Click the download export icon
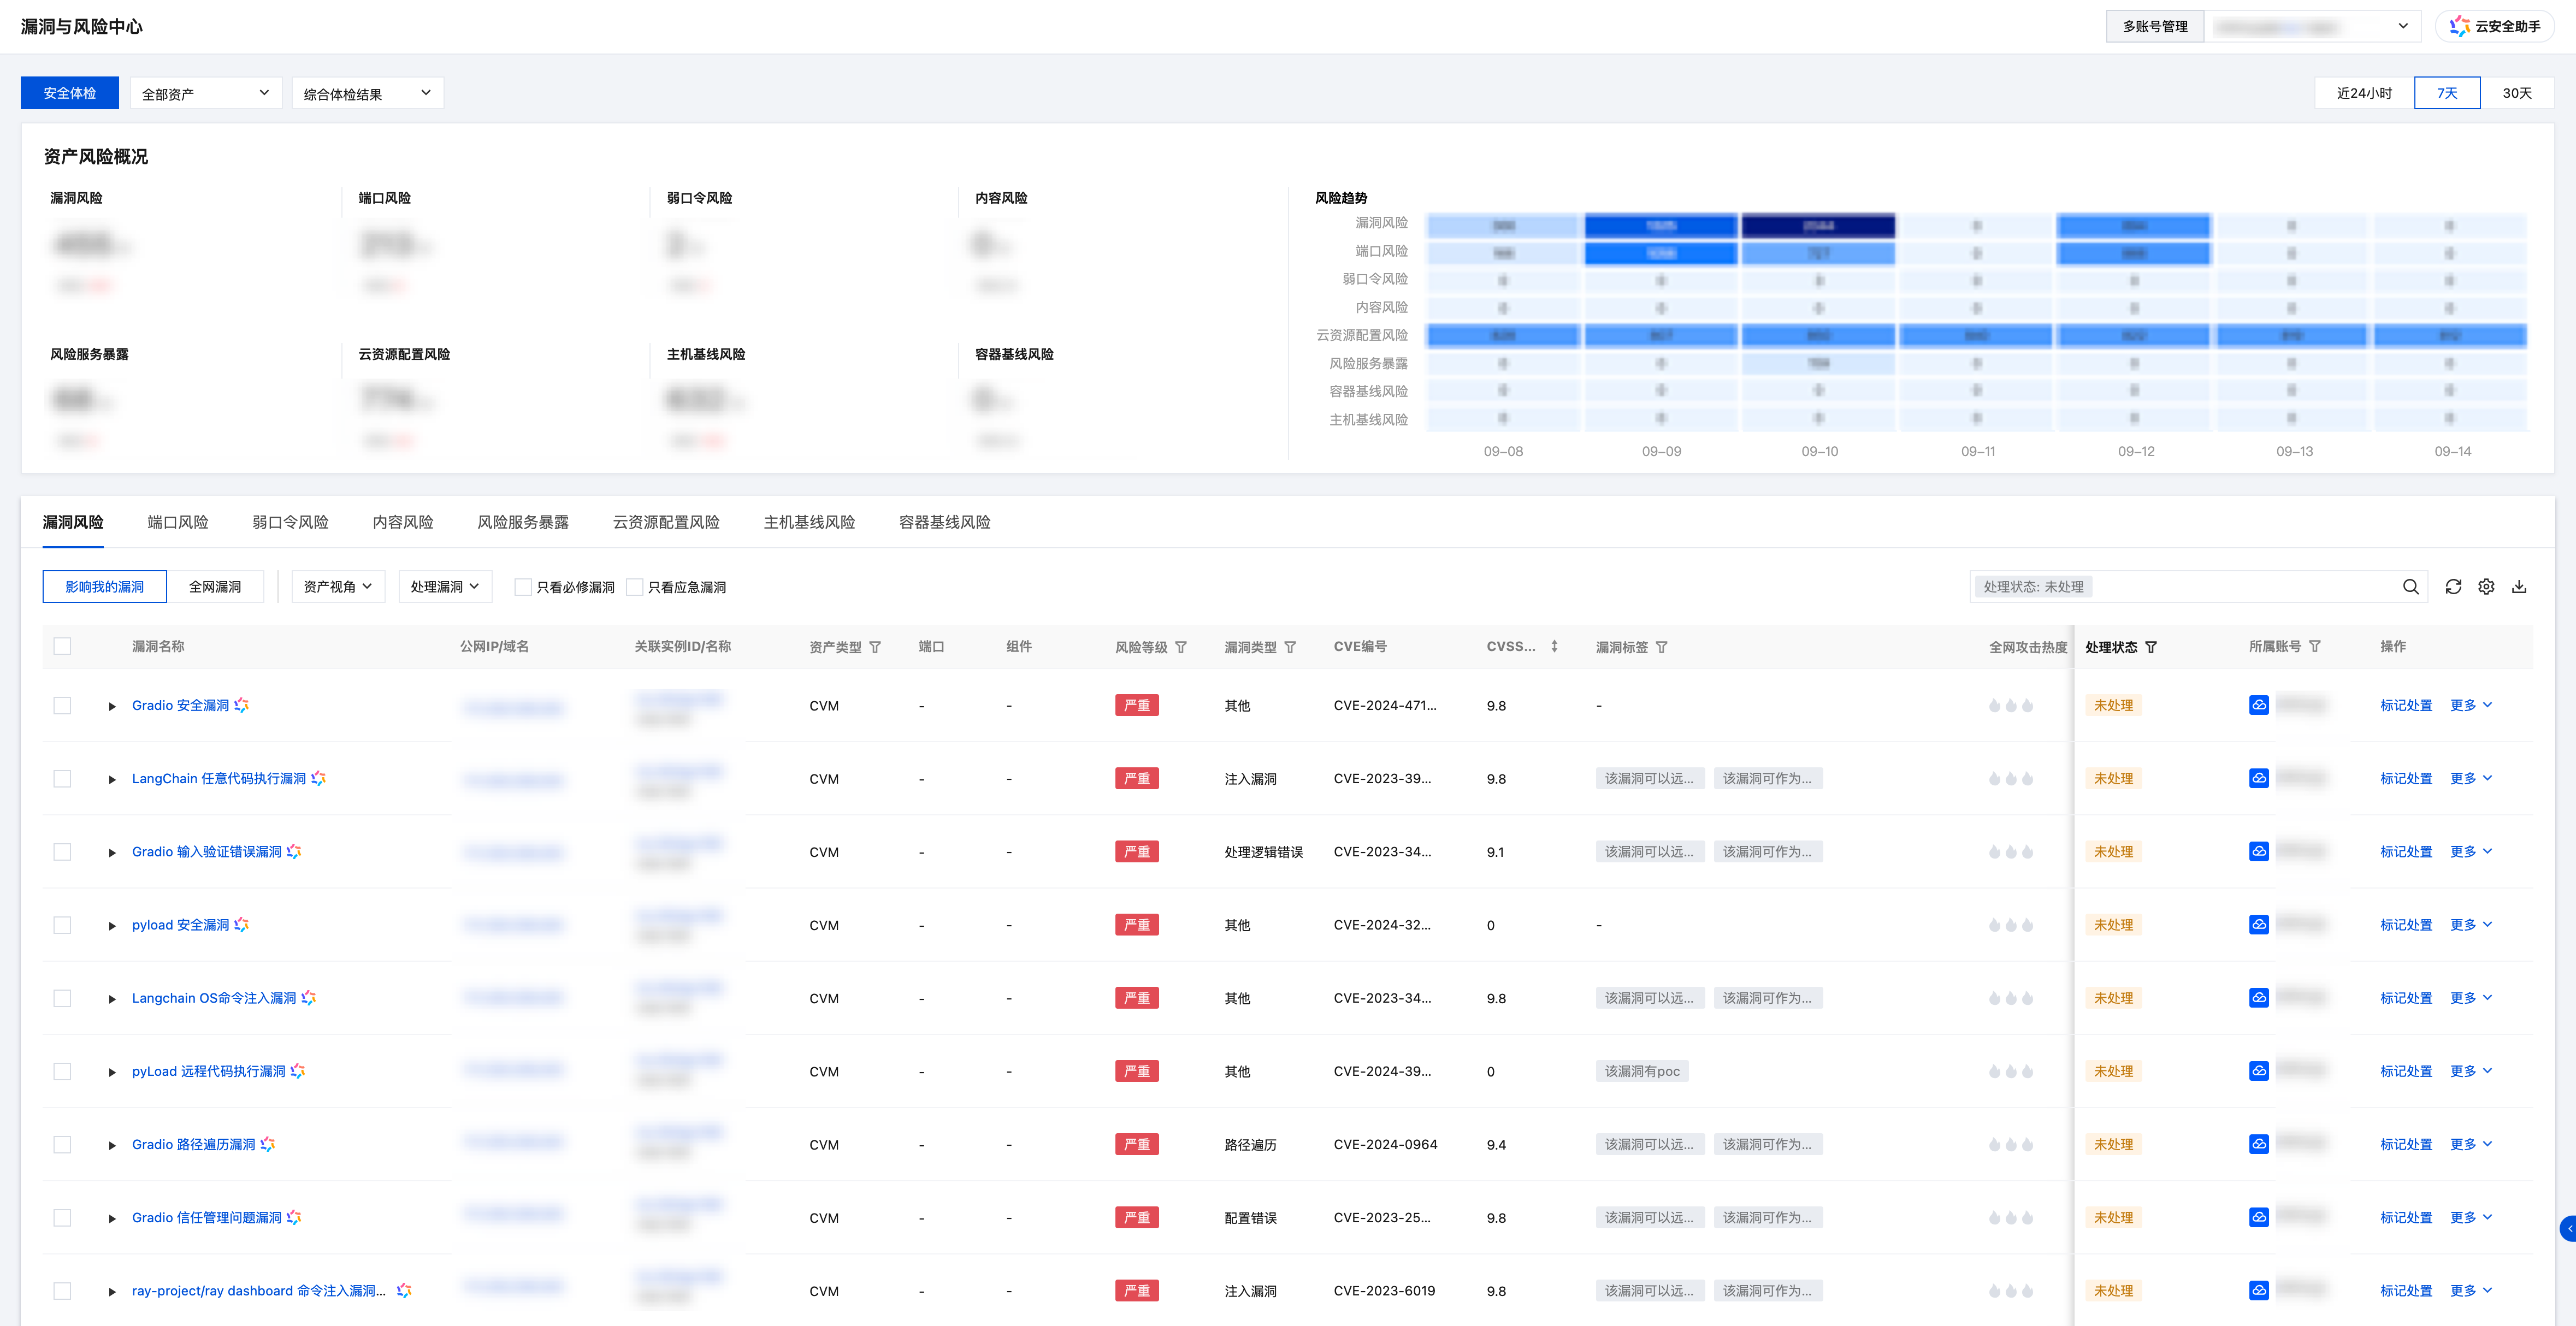Image resolution: width=2576 pixels, height=1326 pixels. click(x=2519, y=587)
